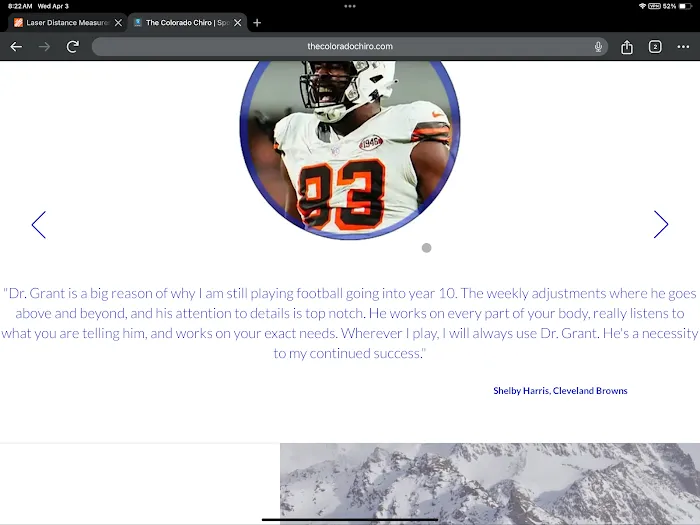The height and width of the screenshot is (525, 700).
Task: Close the Laser Distance Measurer tab
Action: click(x=118, y=23)
